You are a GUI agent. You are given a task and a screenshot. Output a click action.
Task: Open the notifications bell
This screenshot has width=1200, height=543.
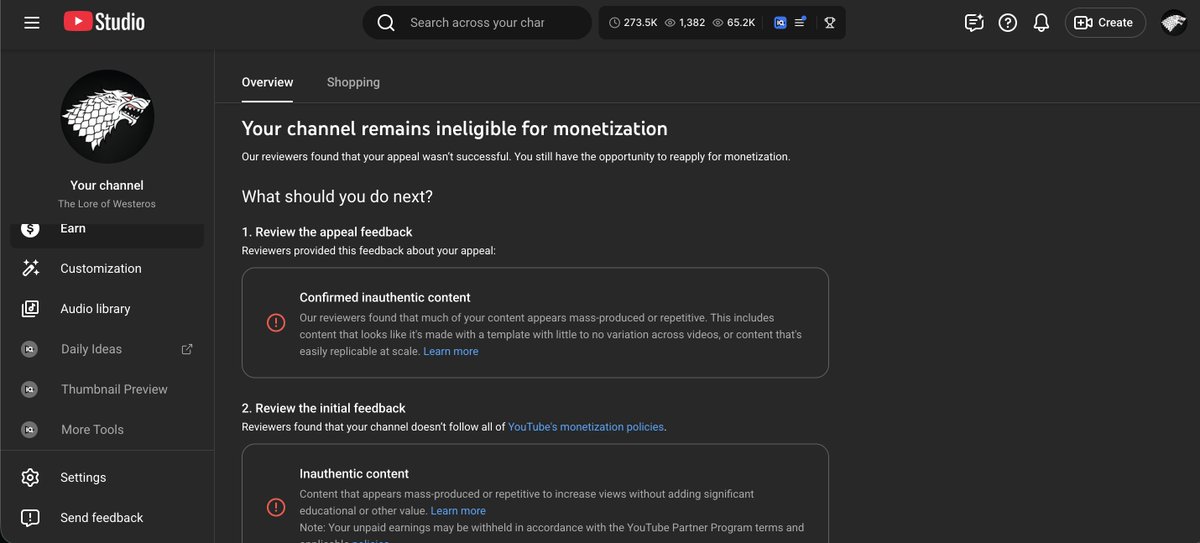point(1041,22)
